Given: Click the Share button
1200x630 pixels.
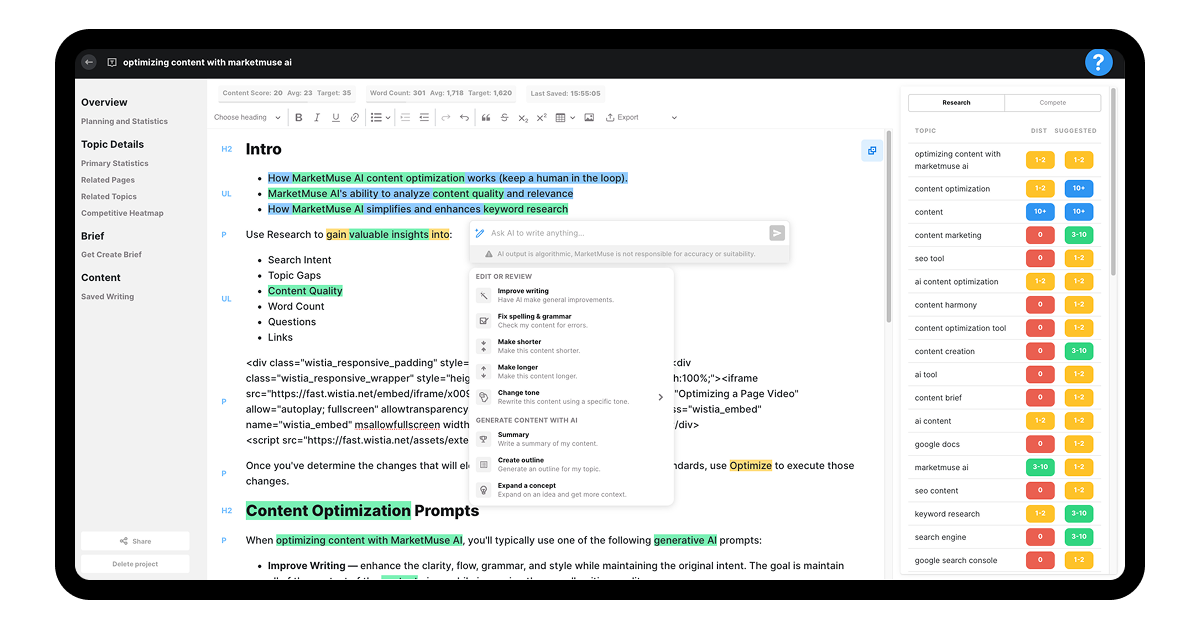Looking at the screenshot, I should tap(135, 541).
